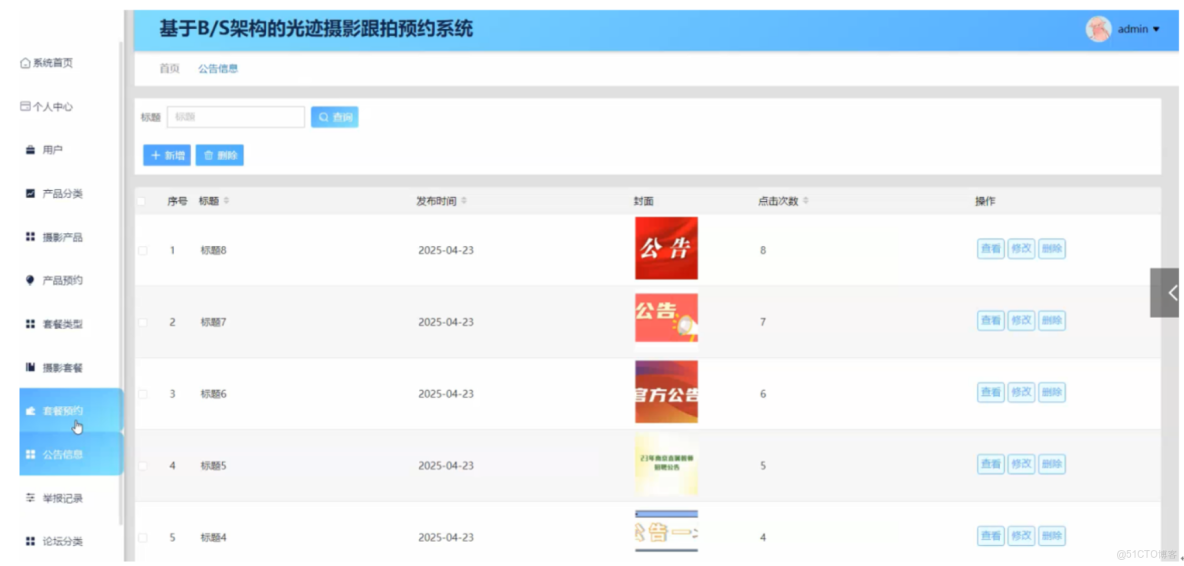Click 查看 for row 标题8
Screen dimensions: 1184x566
point(991,249)
